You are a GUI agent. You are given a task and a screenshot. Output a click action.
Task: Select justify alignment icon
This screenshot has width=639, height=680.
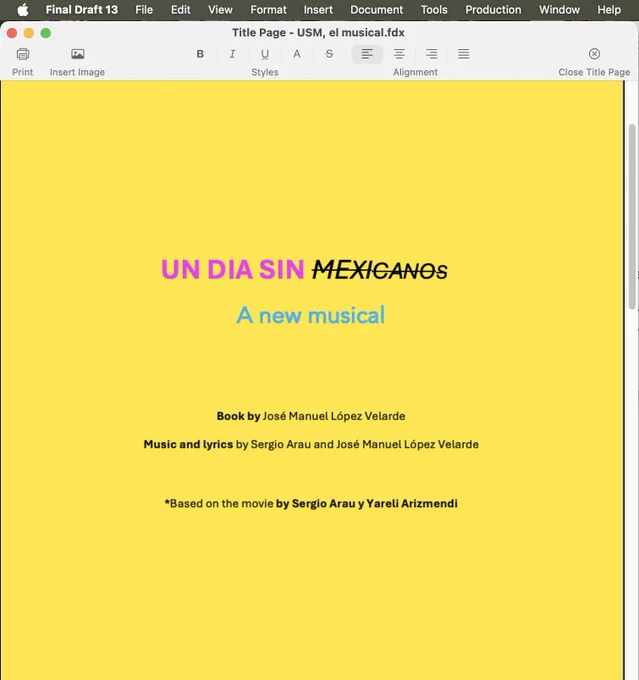464,54
